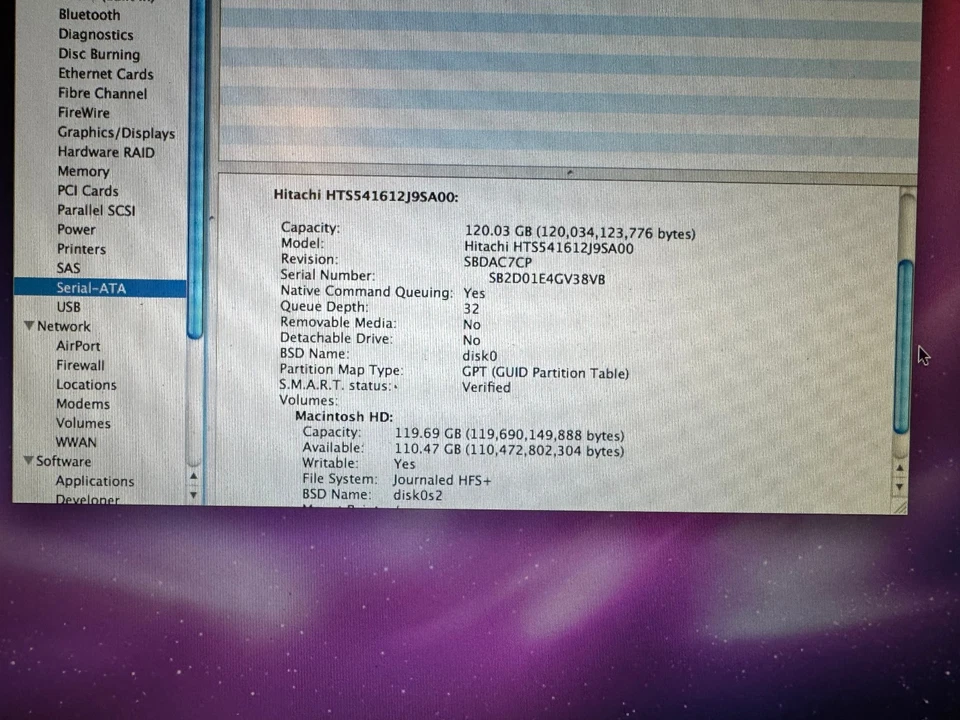Image resolution: width=960 pixels, height=720 pixels.
Task: Select USB below Serial-ATA
Action: point(68,306)
